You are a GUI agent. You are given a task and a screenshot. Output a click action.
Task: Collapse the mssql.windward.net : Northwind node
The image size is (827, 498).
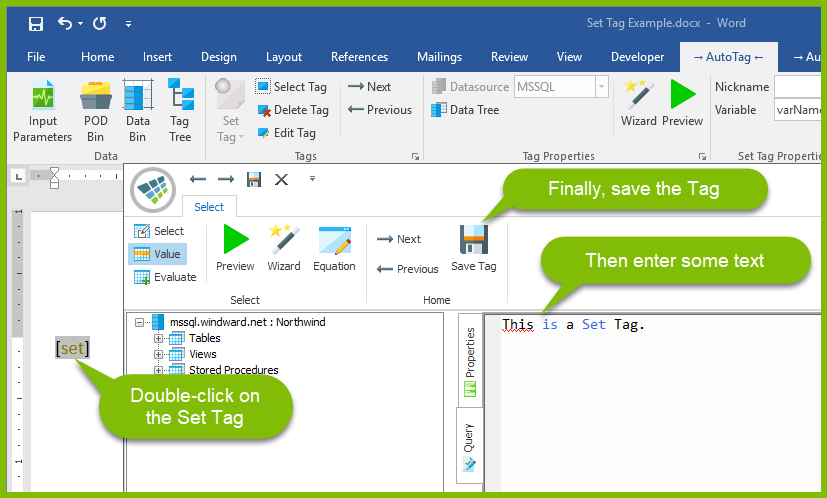[x=139, y=322]
